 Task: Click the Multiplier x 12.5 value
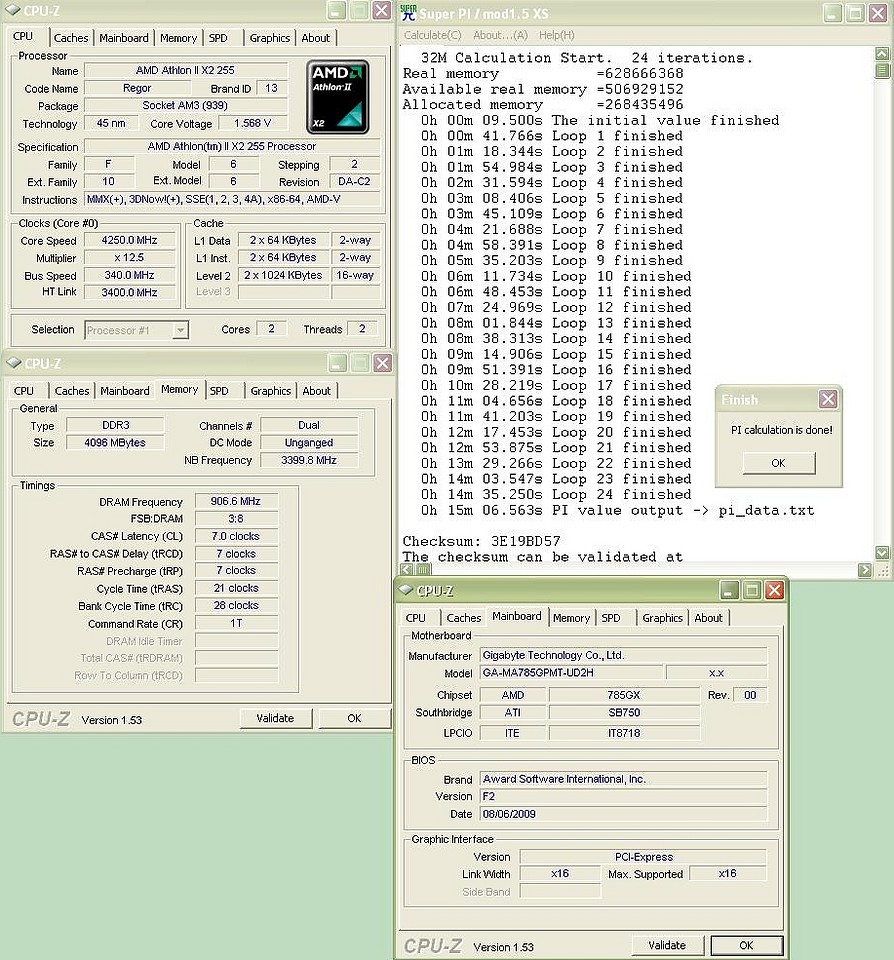tap(130, 258)
